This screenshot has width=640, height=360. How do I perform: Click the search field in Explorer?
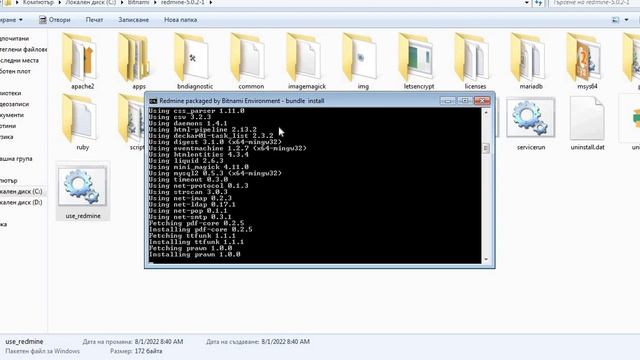pos(594,2)
